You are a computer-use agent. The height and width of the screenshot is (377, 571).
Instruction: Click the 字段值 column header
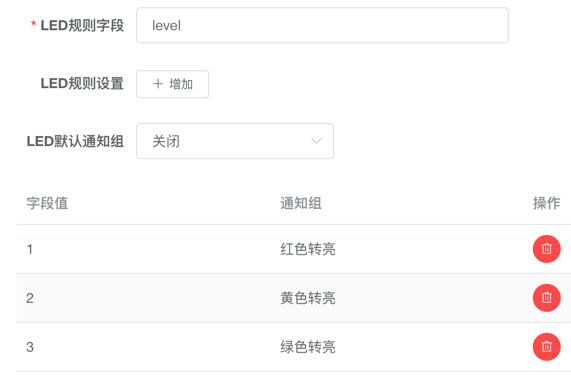(x=47, y=203)
